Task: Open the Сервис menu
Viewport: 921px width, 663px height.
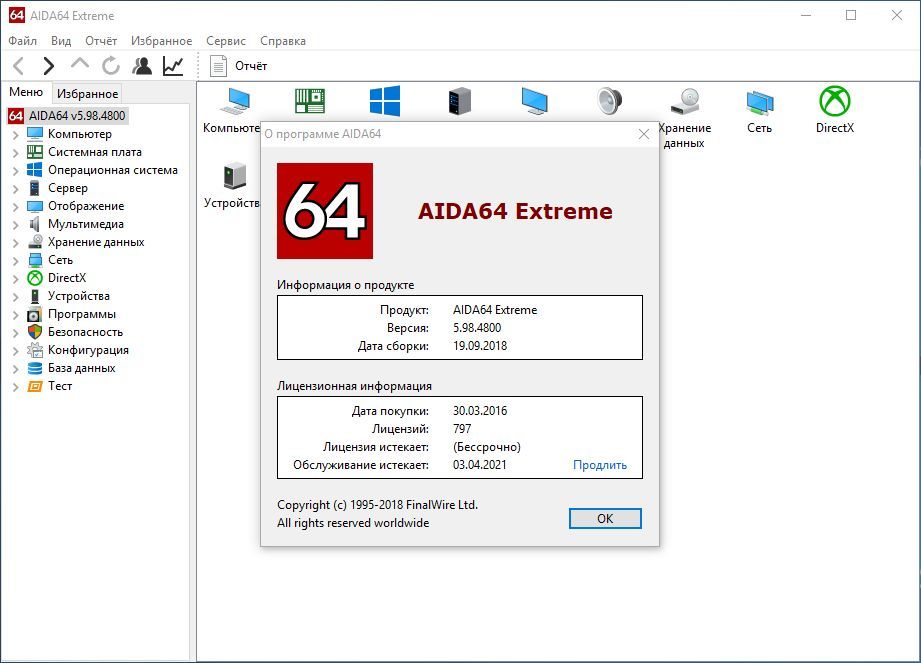Action: coord(226,41)
